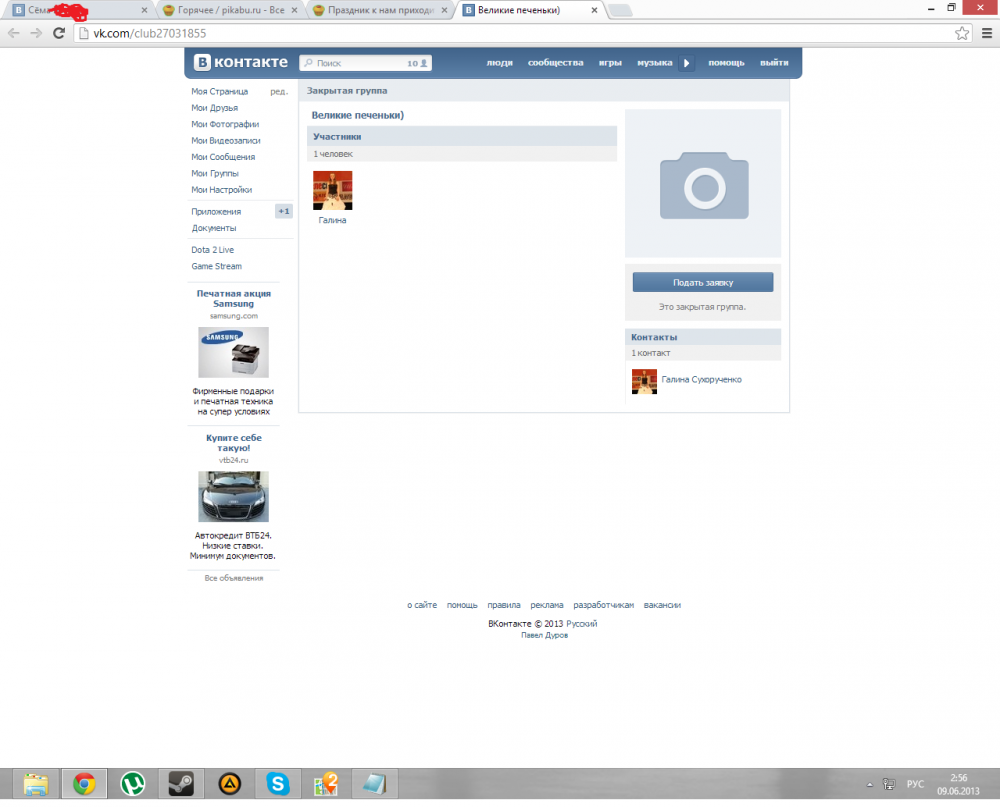Show hidden system tray icons arrow
The height and width of the screenshot is (807, 1000).
pos(869,784)
